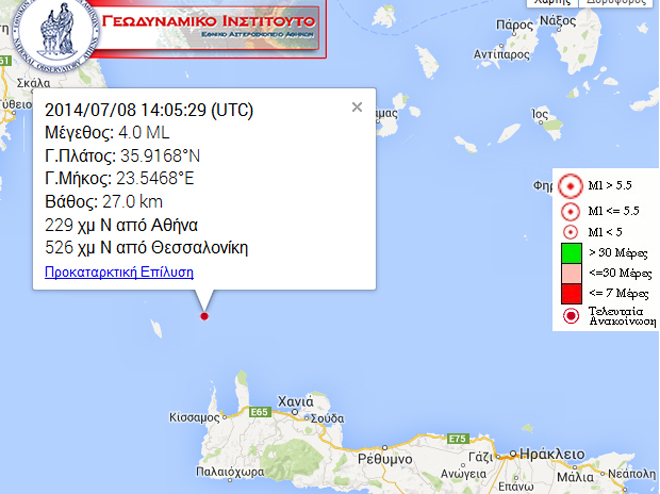
Task: Click the red earthquake epicenter marker
Action: (204, 316)
